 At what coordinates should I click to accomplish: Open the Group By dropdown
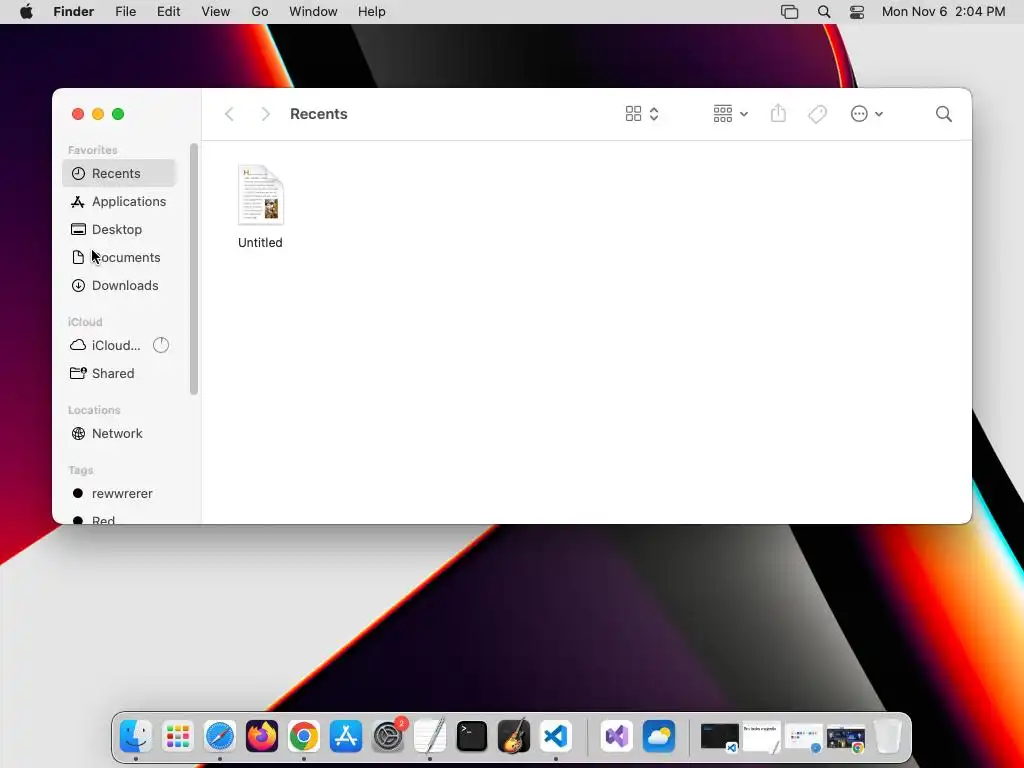(x=730, y=114)
